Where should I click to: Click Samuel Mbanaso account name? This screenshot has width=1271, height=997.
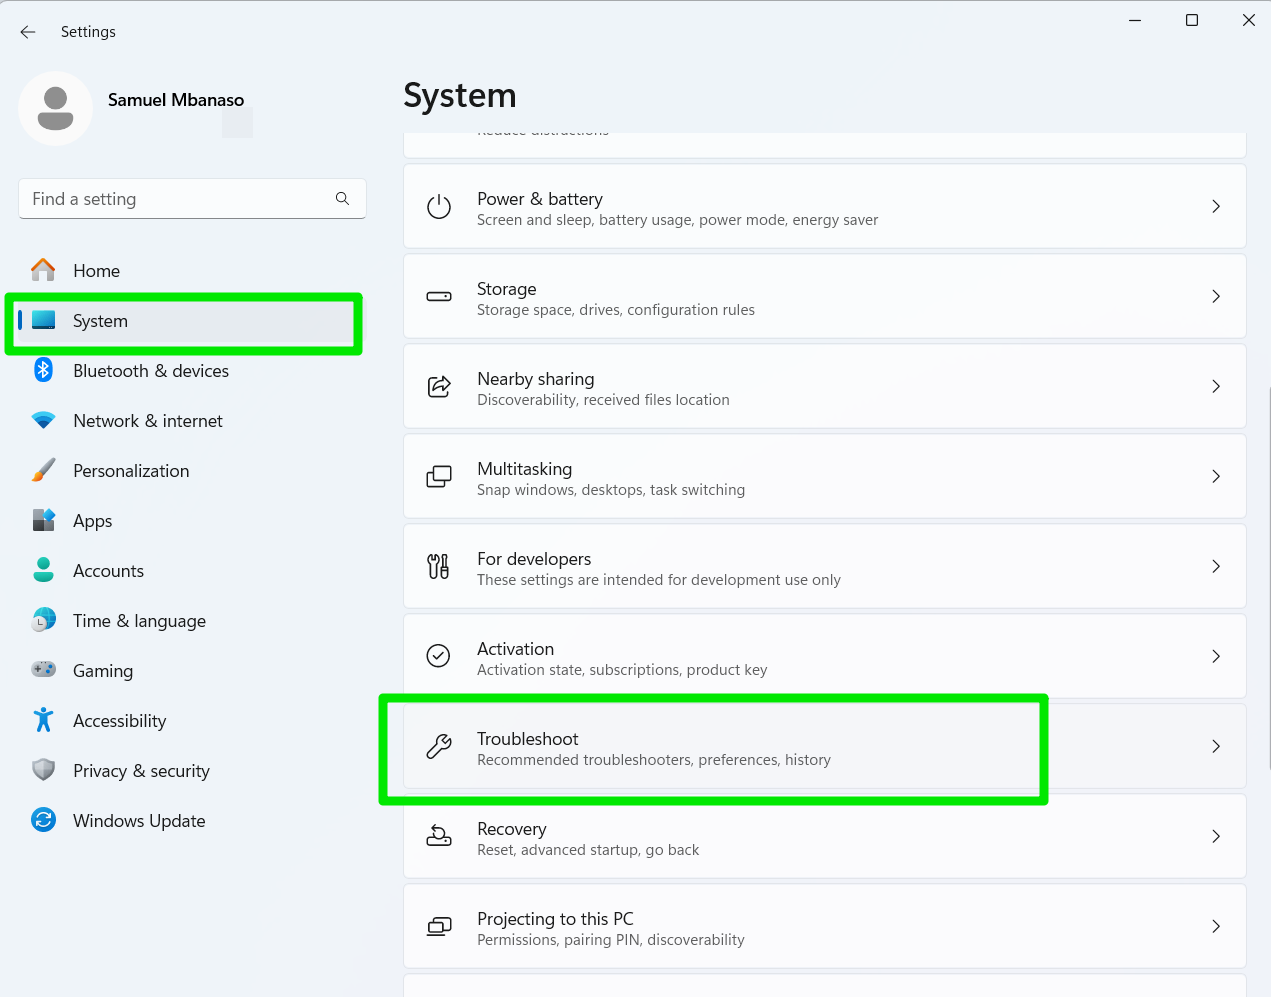click(176, 100)
